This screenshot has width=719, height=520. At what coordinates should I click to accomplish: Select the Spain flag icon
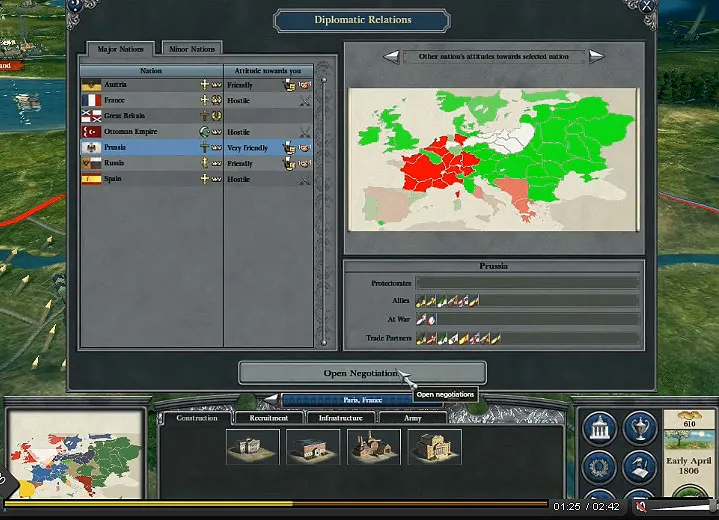[x=91, y=179]
